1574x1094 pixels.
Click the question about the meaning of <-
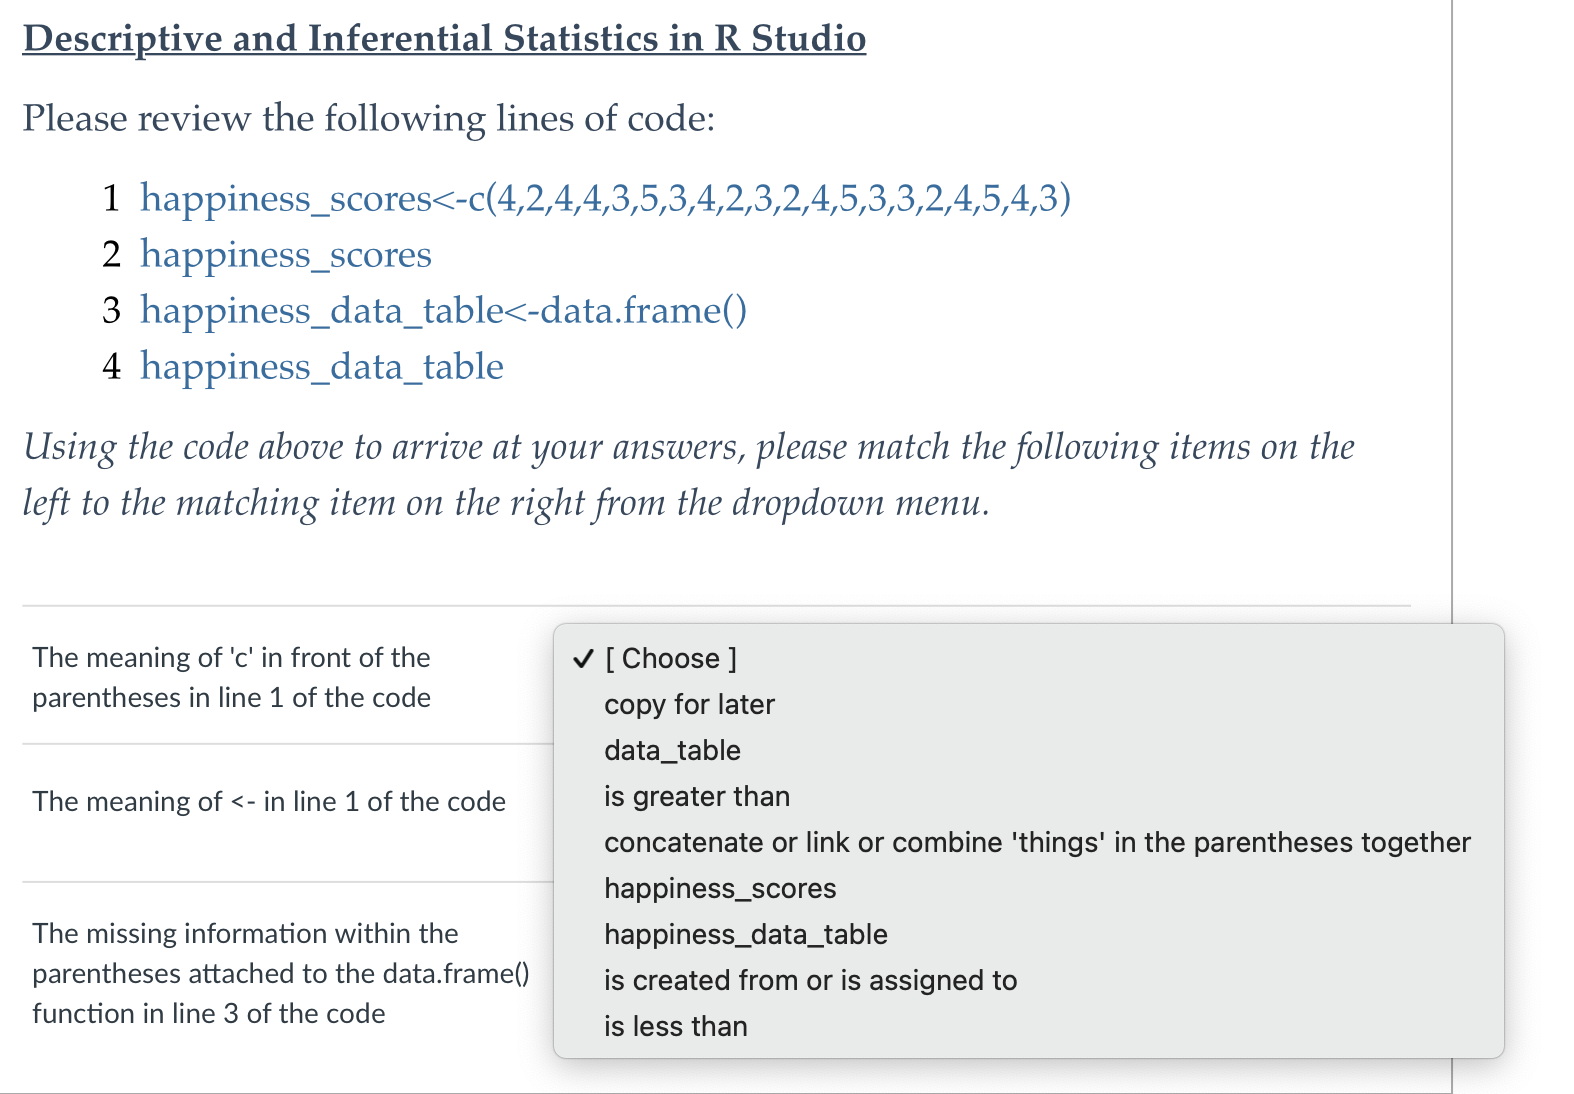point(268,801)
